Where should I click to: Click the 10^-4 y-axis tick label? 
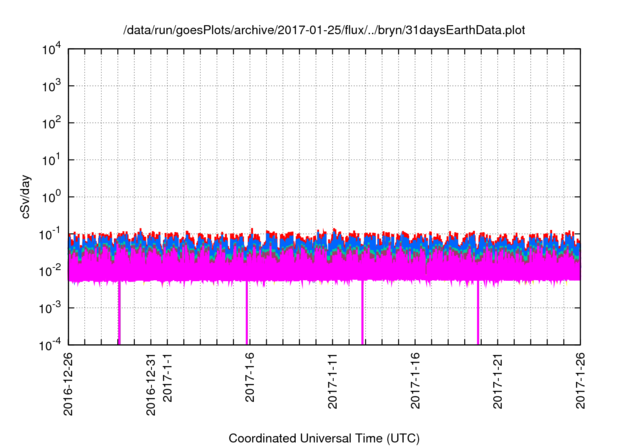[50, 346]
